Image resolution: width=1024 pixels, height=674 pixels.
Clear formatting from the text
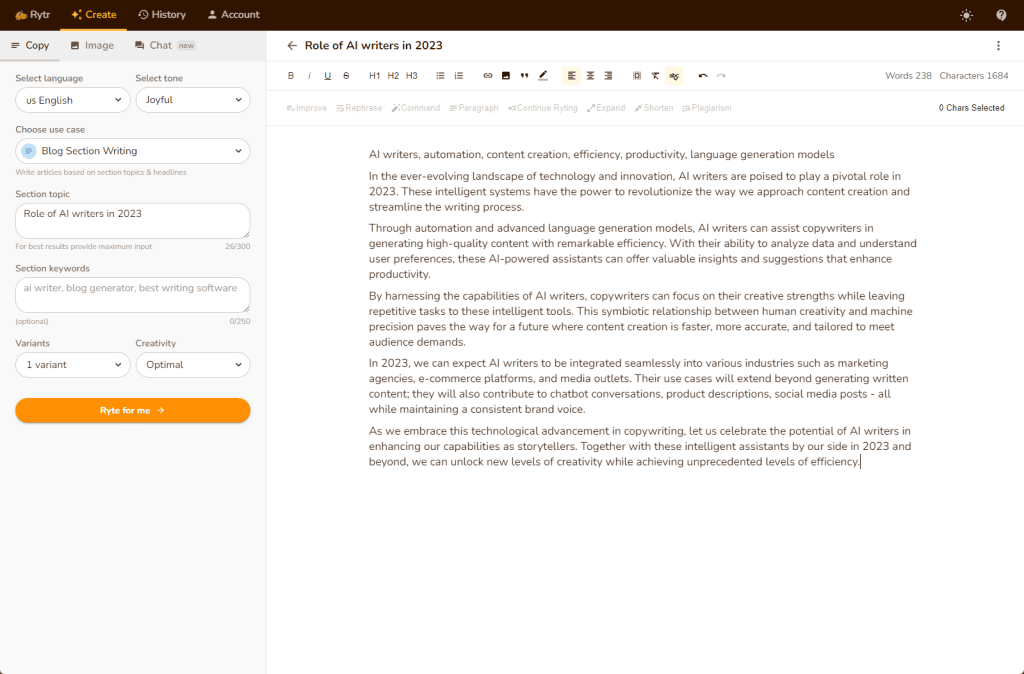pos(655,76)
